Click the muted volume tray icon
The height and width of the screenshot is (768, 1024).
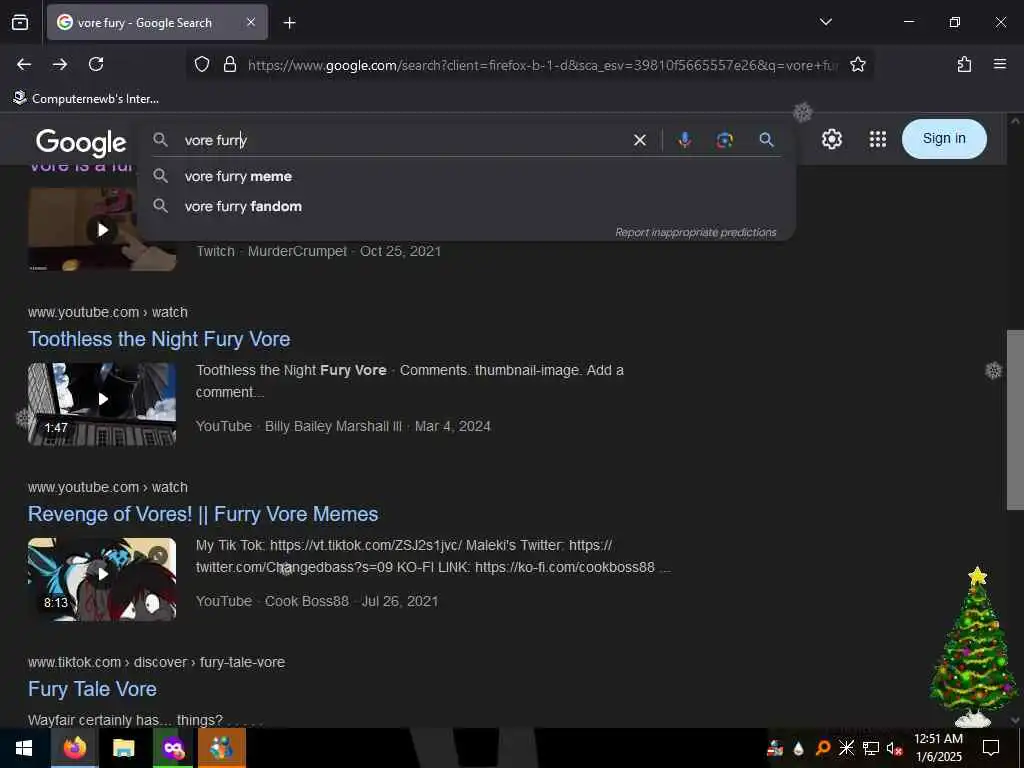(894, 748)
